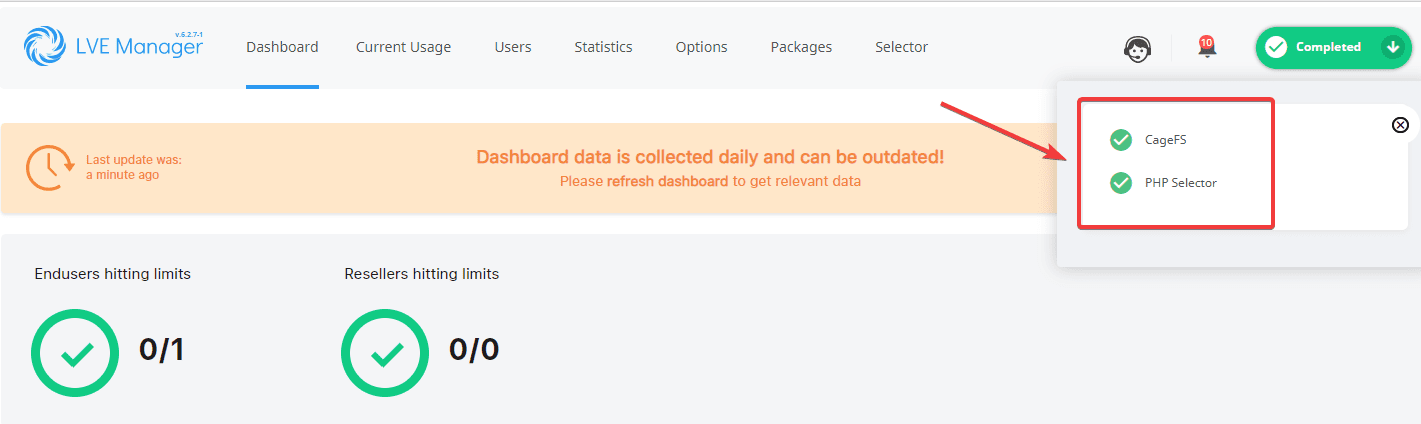Viewport: 1421px width, 424px height.
Task: Click the Endusers hitting limits check circle
Action: pos(75,353)
